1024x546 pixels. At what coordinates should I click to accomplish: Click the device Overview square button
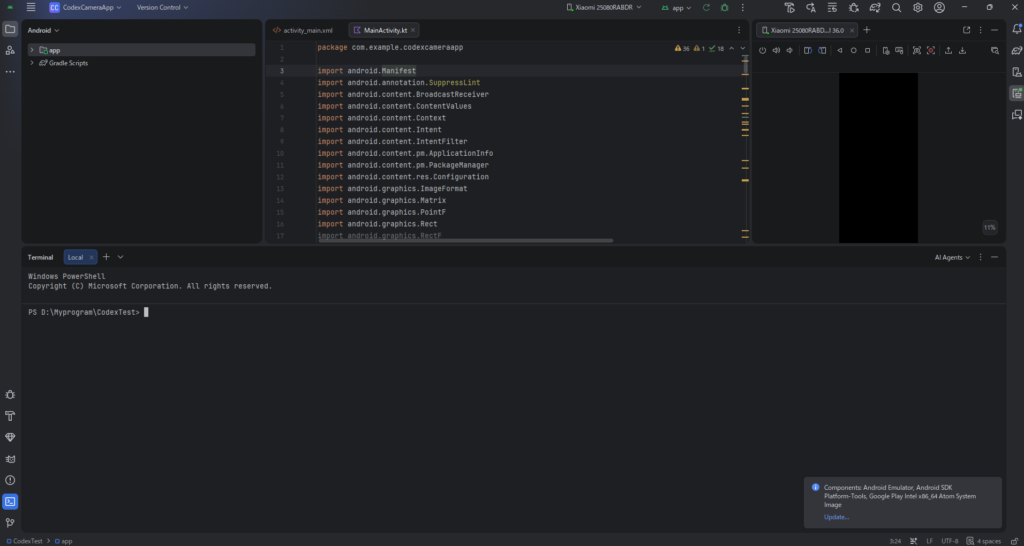pyautogui.click(x=867, y=50)
